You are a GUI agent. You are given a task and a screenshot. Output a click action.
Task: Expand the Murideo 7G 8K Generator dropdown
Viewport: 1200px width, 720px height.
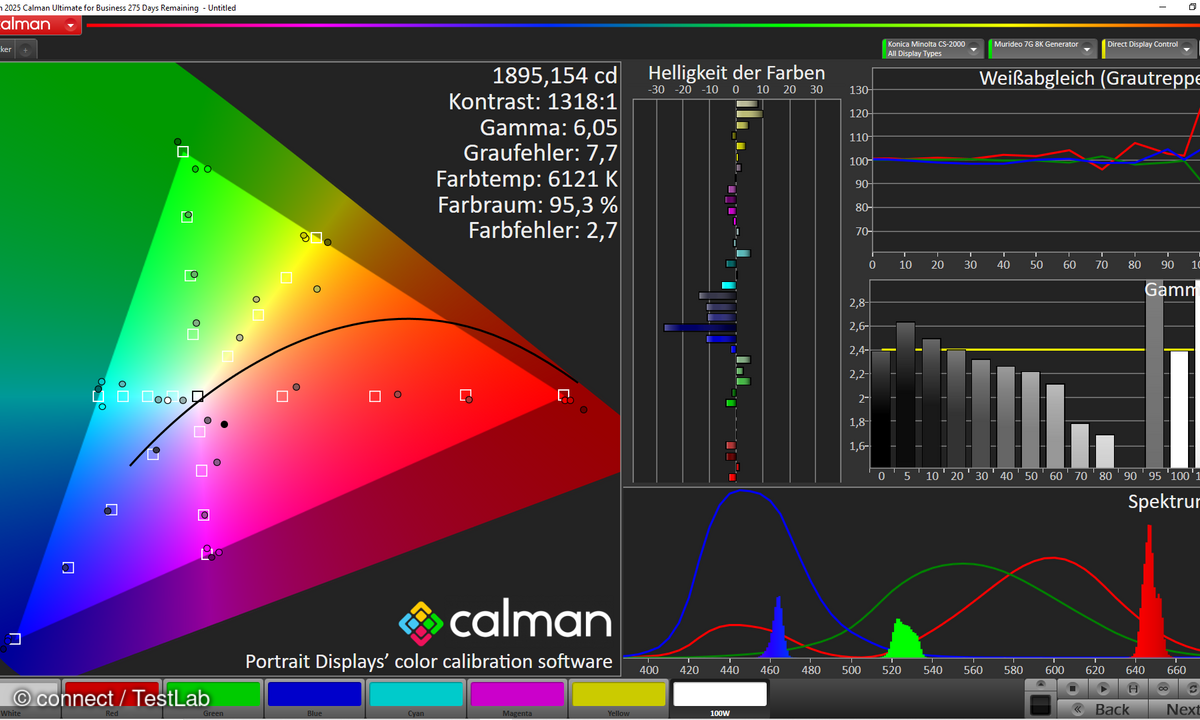(x=1088, y=47)
